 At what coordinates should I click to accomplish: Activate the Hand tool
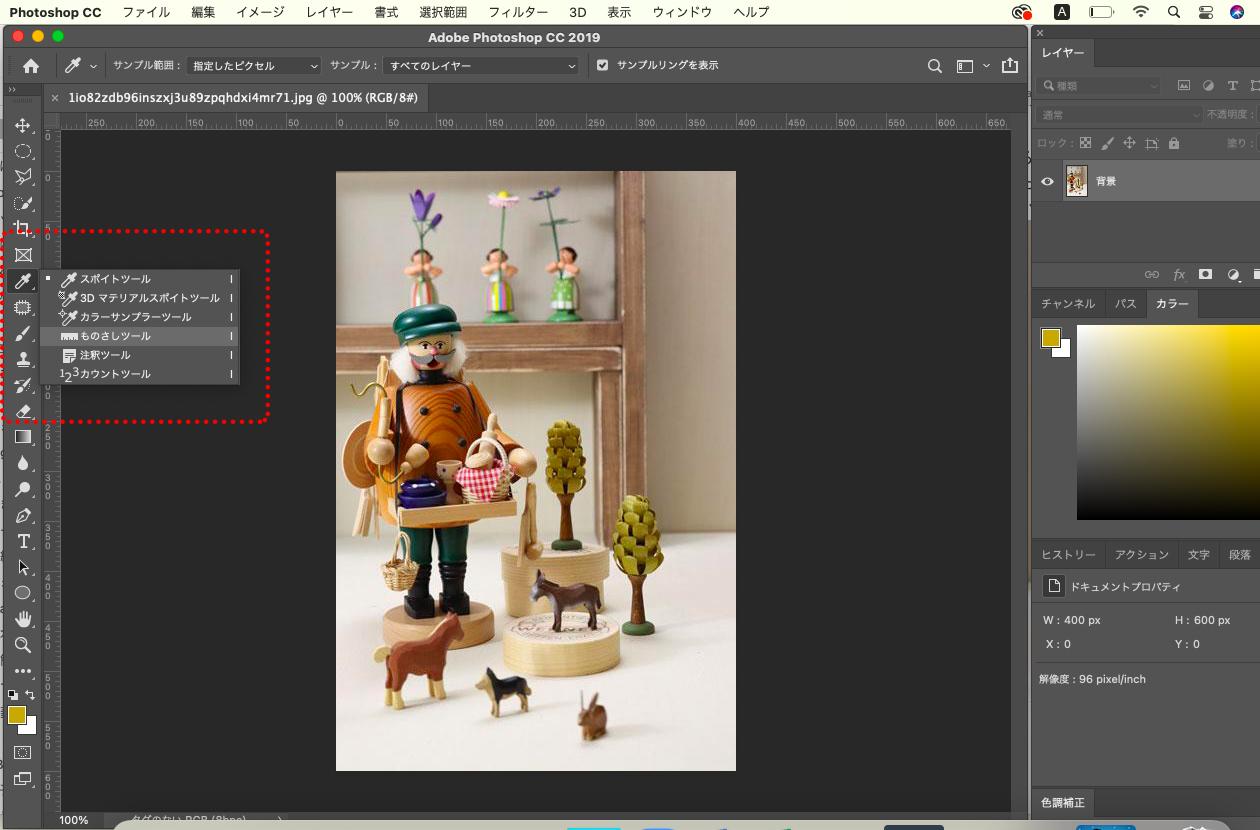point(23,619)
